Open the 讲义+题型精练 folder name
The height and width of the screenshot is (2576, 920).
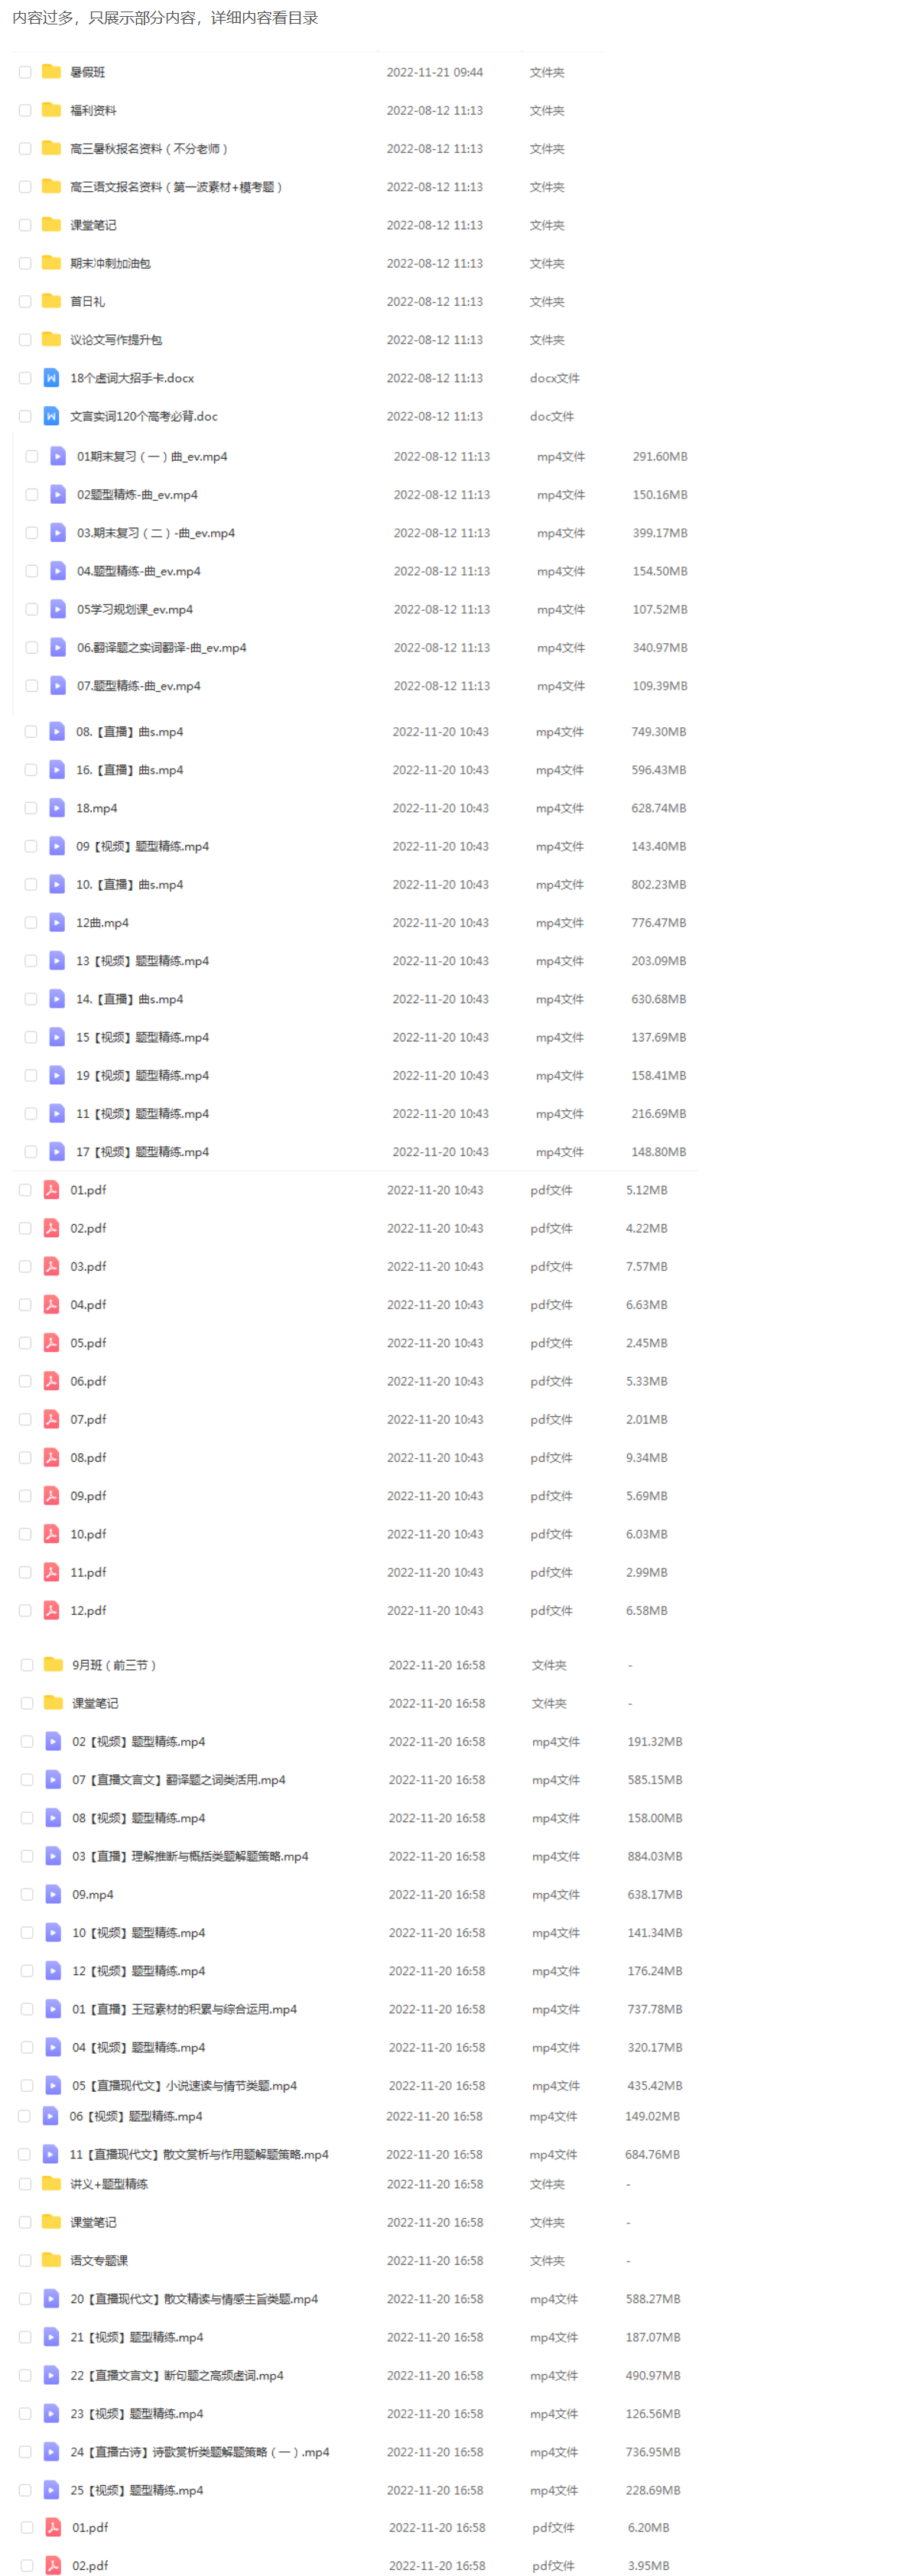[x=109, y=2184]
